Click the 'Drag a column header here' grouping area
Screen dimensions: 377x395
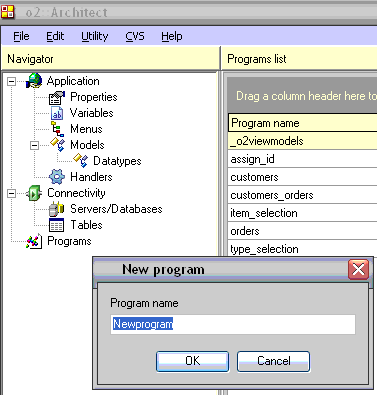[x=302, y=96]
